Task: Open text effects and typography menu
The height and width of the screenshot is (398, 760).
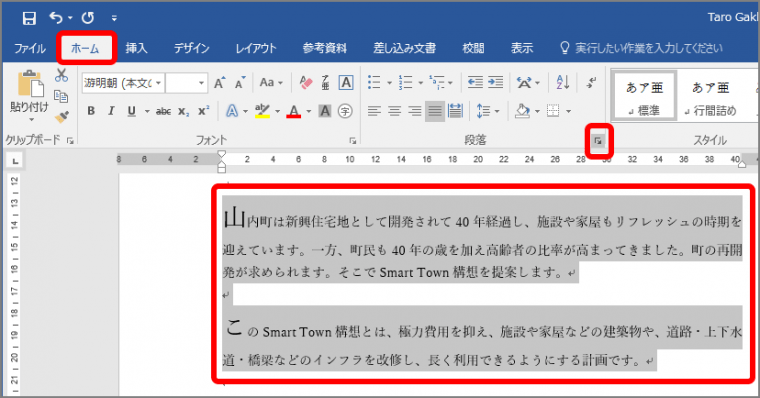Action: (237, 111)
